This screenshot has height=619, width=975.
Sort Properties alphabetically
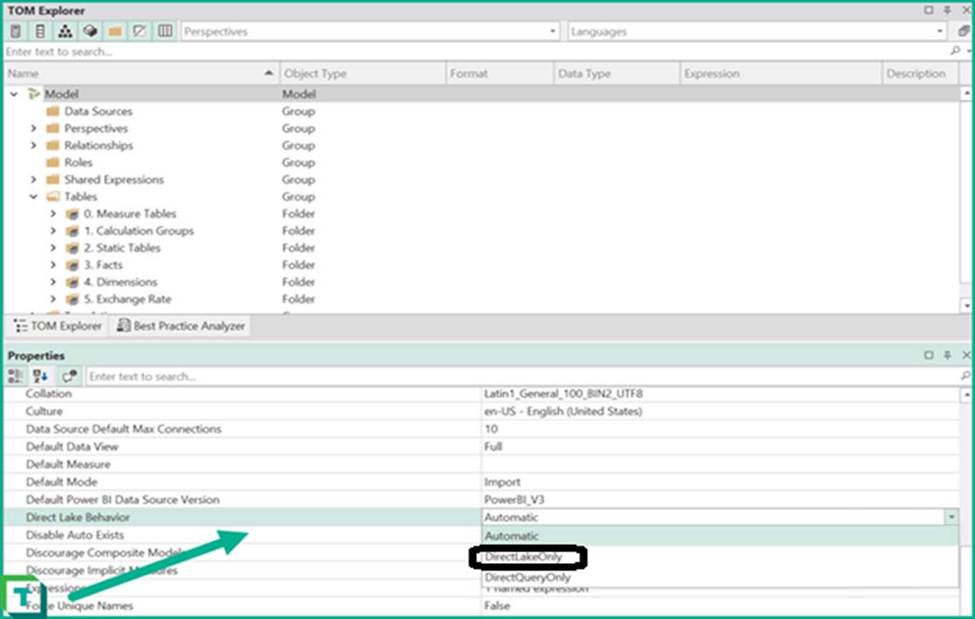40,376
